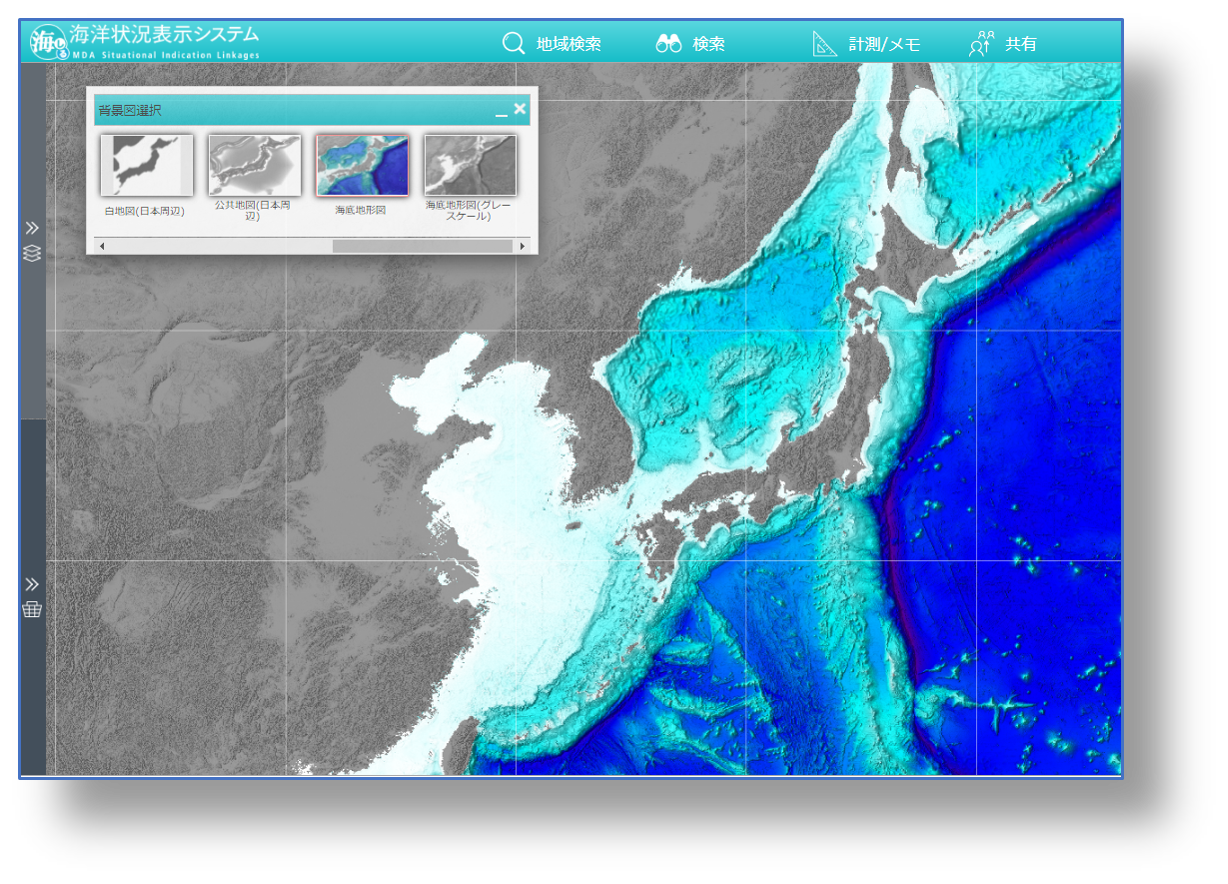Open the 共有 menu
Screen dimensions: 1228x884
click(1003, 44)
